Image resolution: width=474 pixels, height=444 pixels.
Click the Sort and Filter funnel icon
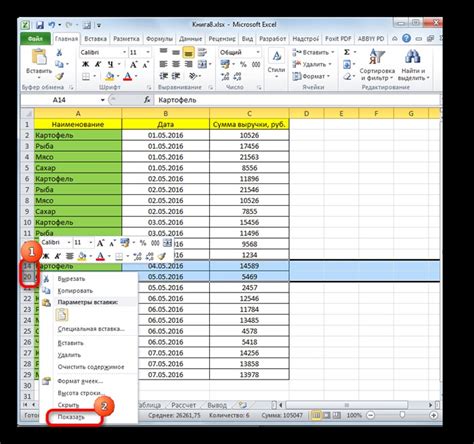pyautogui.click(x=377, y=57)
